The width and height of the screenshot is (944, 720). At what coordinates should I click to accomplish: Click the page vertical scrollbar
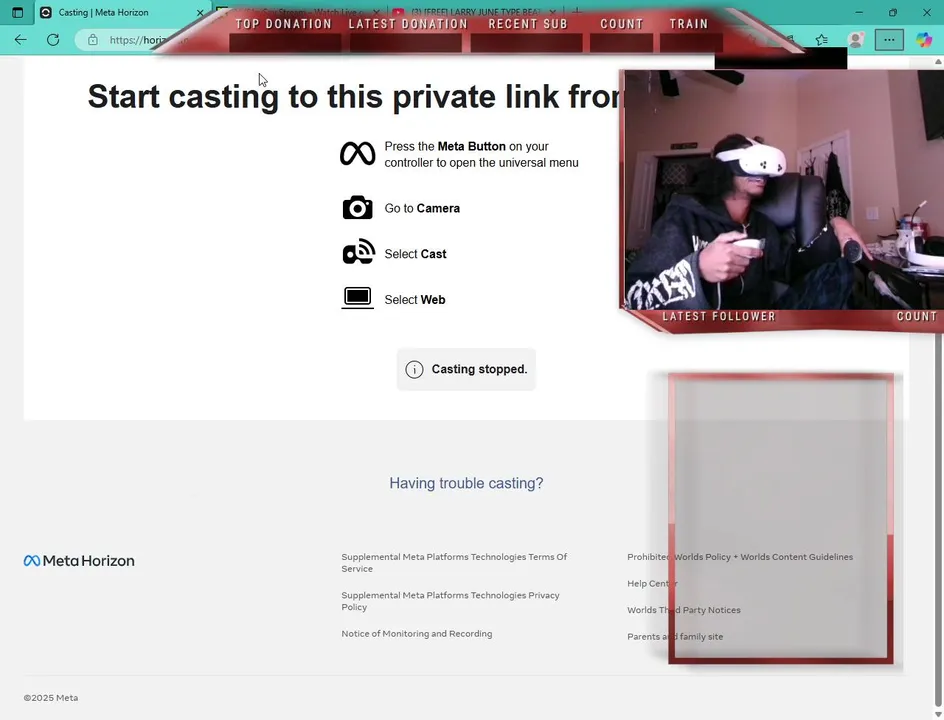[938, 385]
